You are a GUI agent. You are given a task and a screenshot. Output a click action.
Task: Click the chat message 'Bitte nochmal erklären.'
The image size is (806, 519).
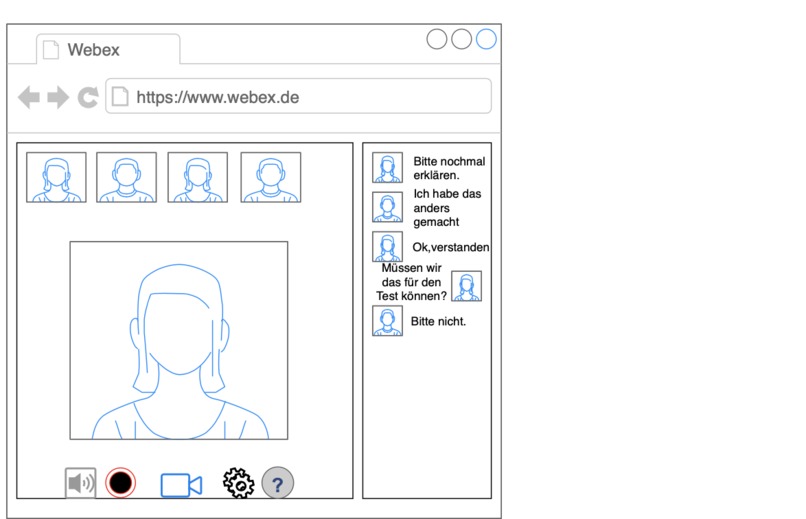[449, 168]
